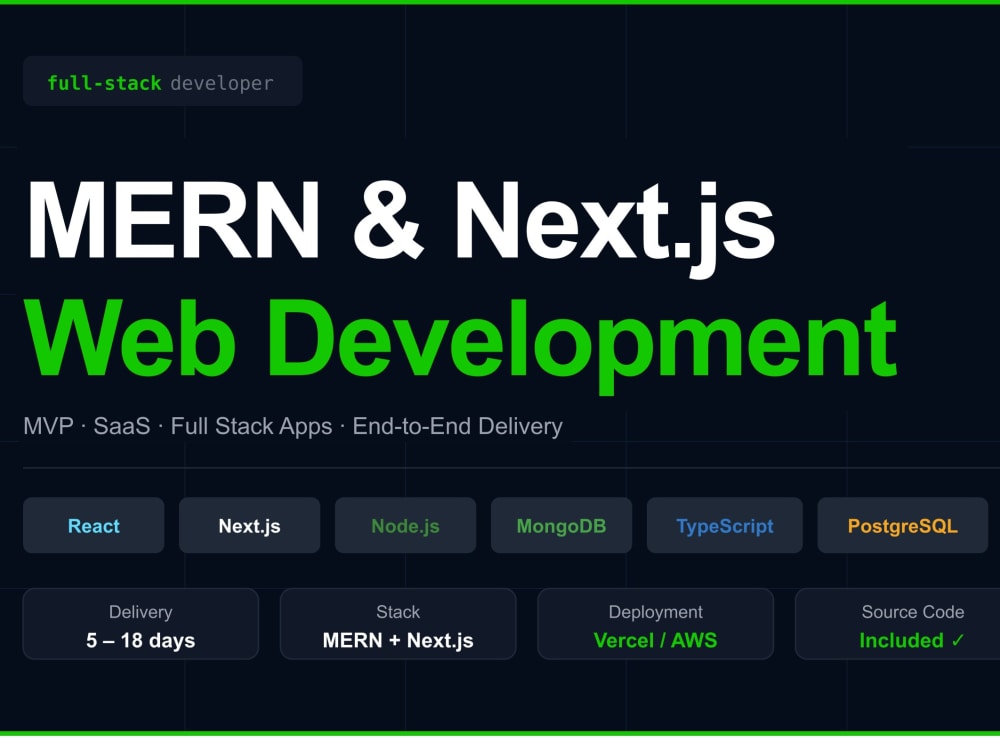1000x750 pixels.
Task: Click the Delivery 5 – 18 days card
Action: point(141,624)
